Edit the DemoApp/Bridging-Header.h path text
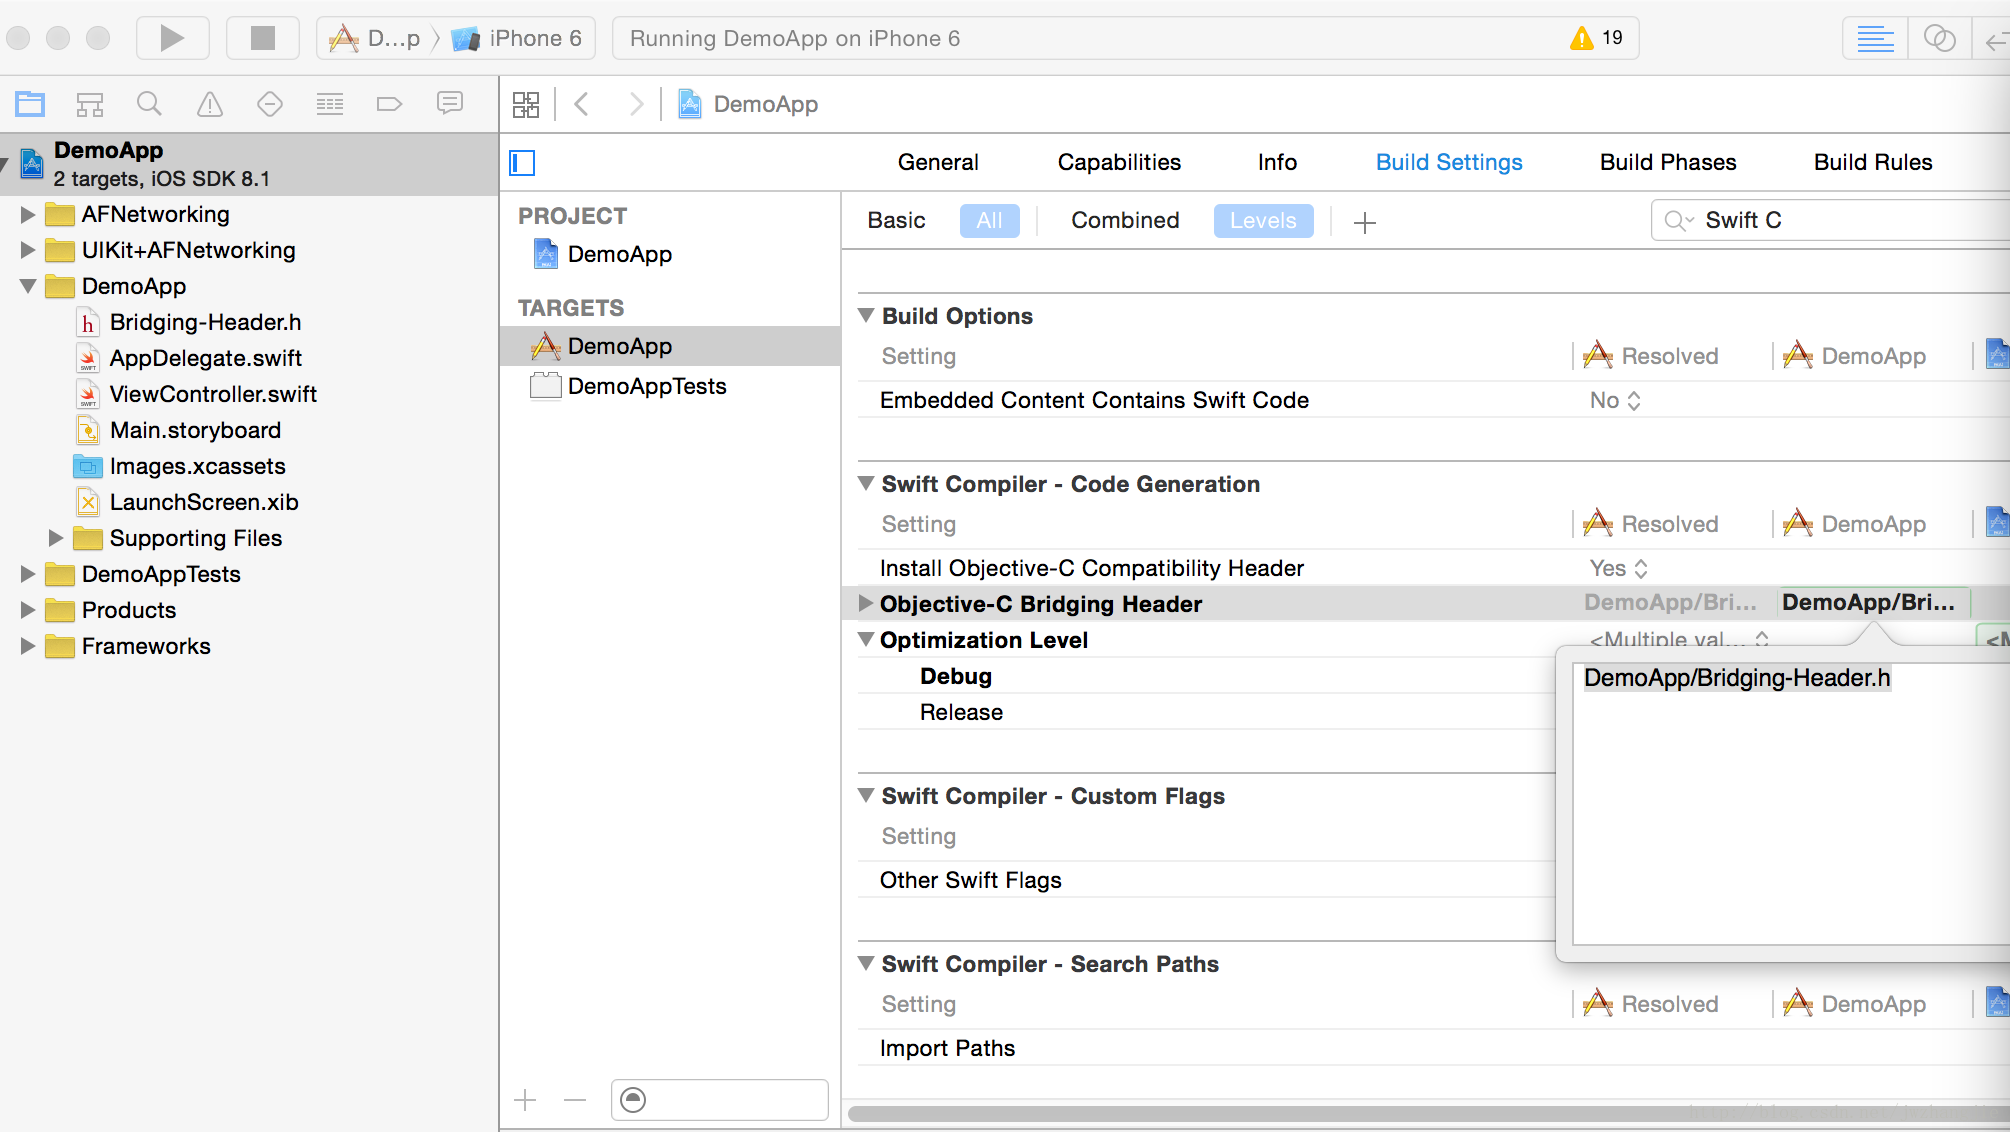The height and width of the screenshot is (1132, 2010). coord(1737,678)
